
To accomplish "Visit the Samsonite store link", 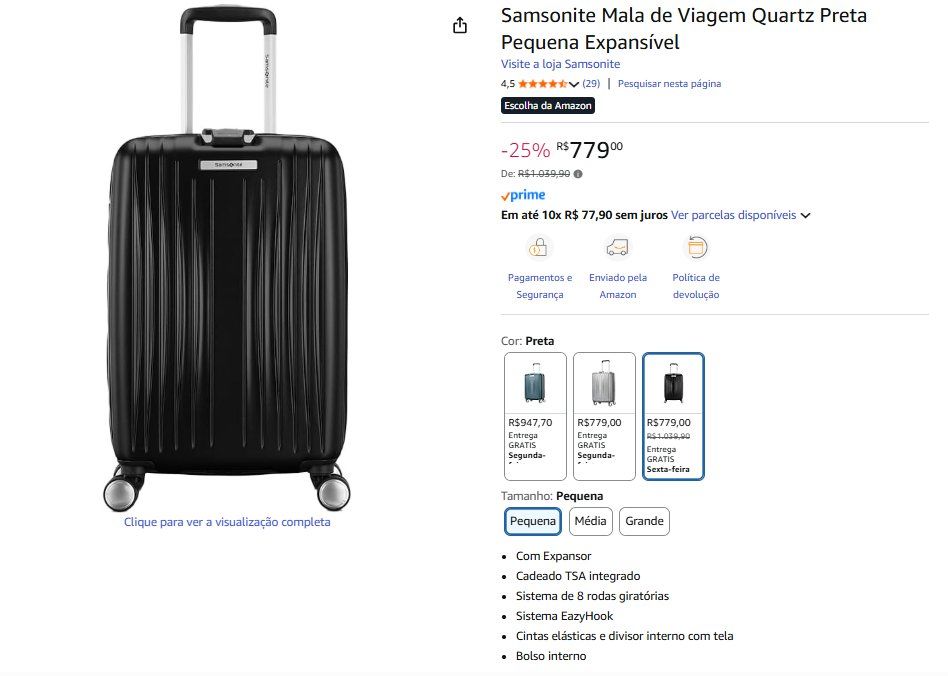I will (x=560, y=64).
